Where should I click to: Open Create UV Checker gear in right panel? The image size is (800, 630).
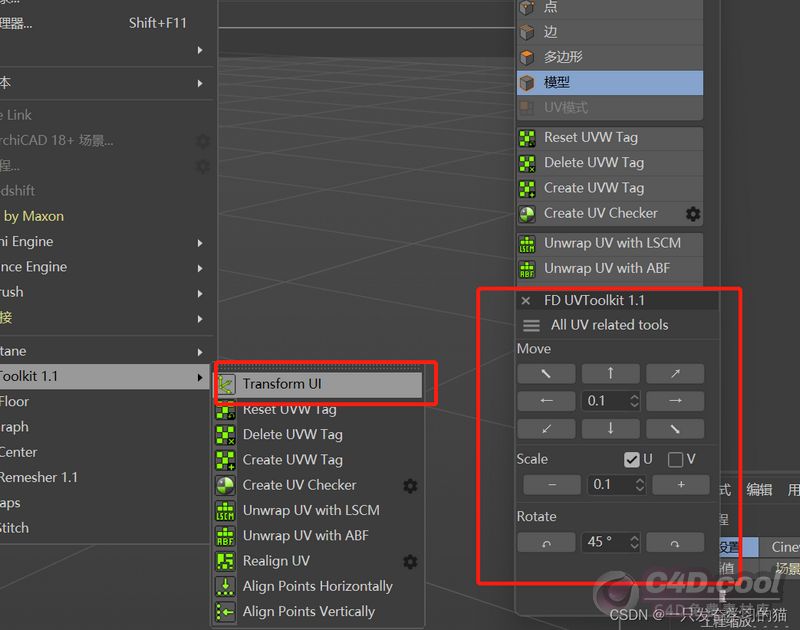[x=693, y=214]
